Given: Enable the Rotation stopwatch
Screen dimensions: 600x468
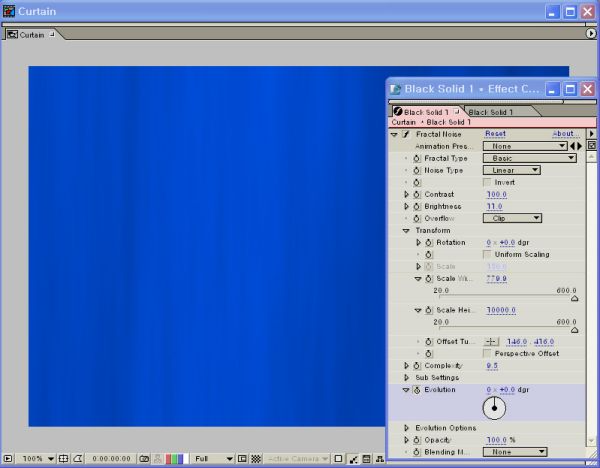Looking at the screenshot, I should (429, 243).
